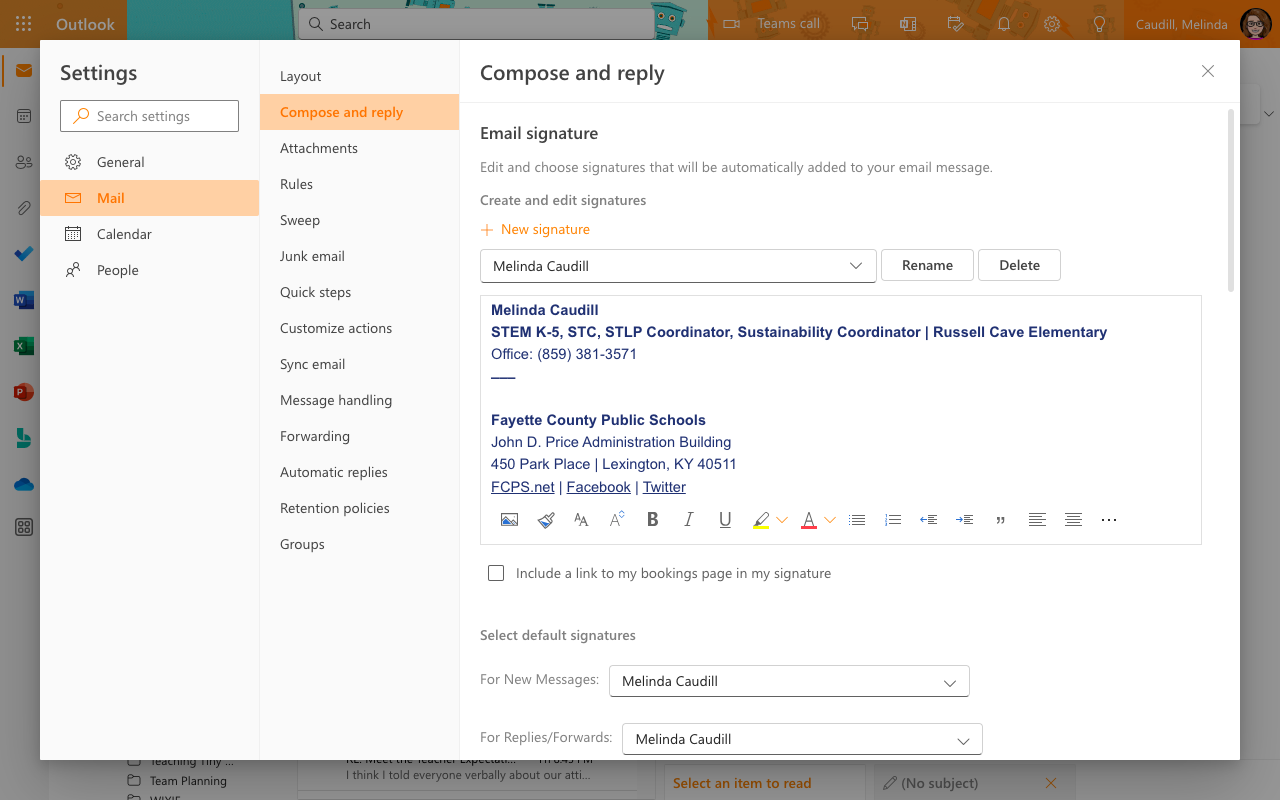Open the signature name dropdown Melinda Caudill
This screenshot has height=800, width=1280.
point(678,266)
